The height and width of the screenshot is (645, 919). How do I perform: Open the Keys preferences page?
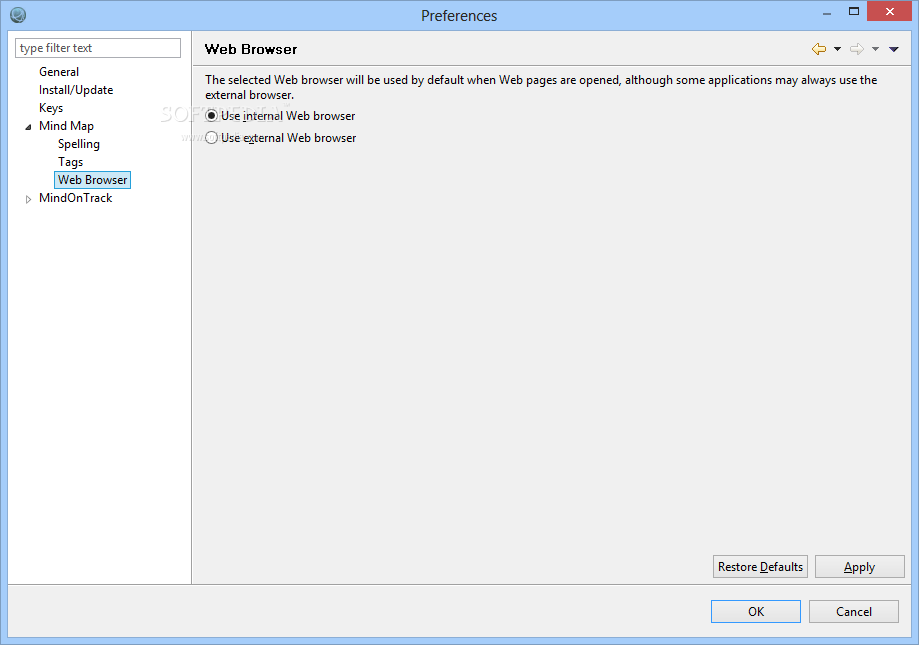click(51, 108)
